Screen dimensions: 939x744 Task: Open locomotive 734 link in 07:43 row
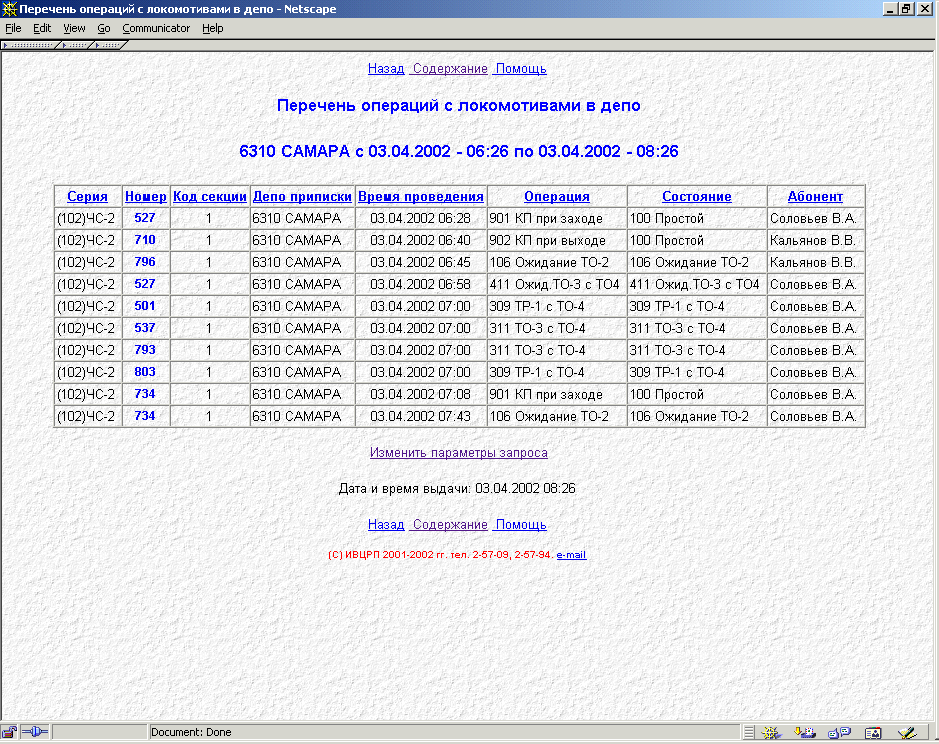pyautogui.click(x=145, y=416)
